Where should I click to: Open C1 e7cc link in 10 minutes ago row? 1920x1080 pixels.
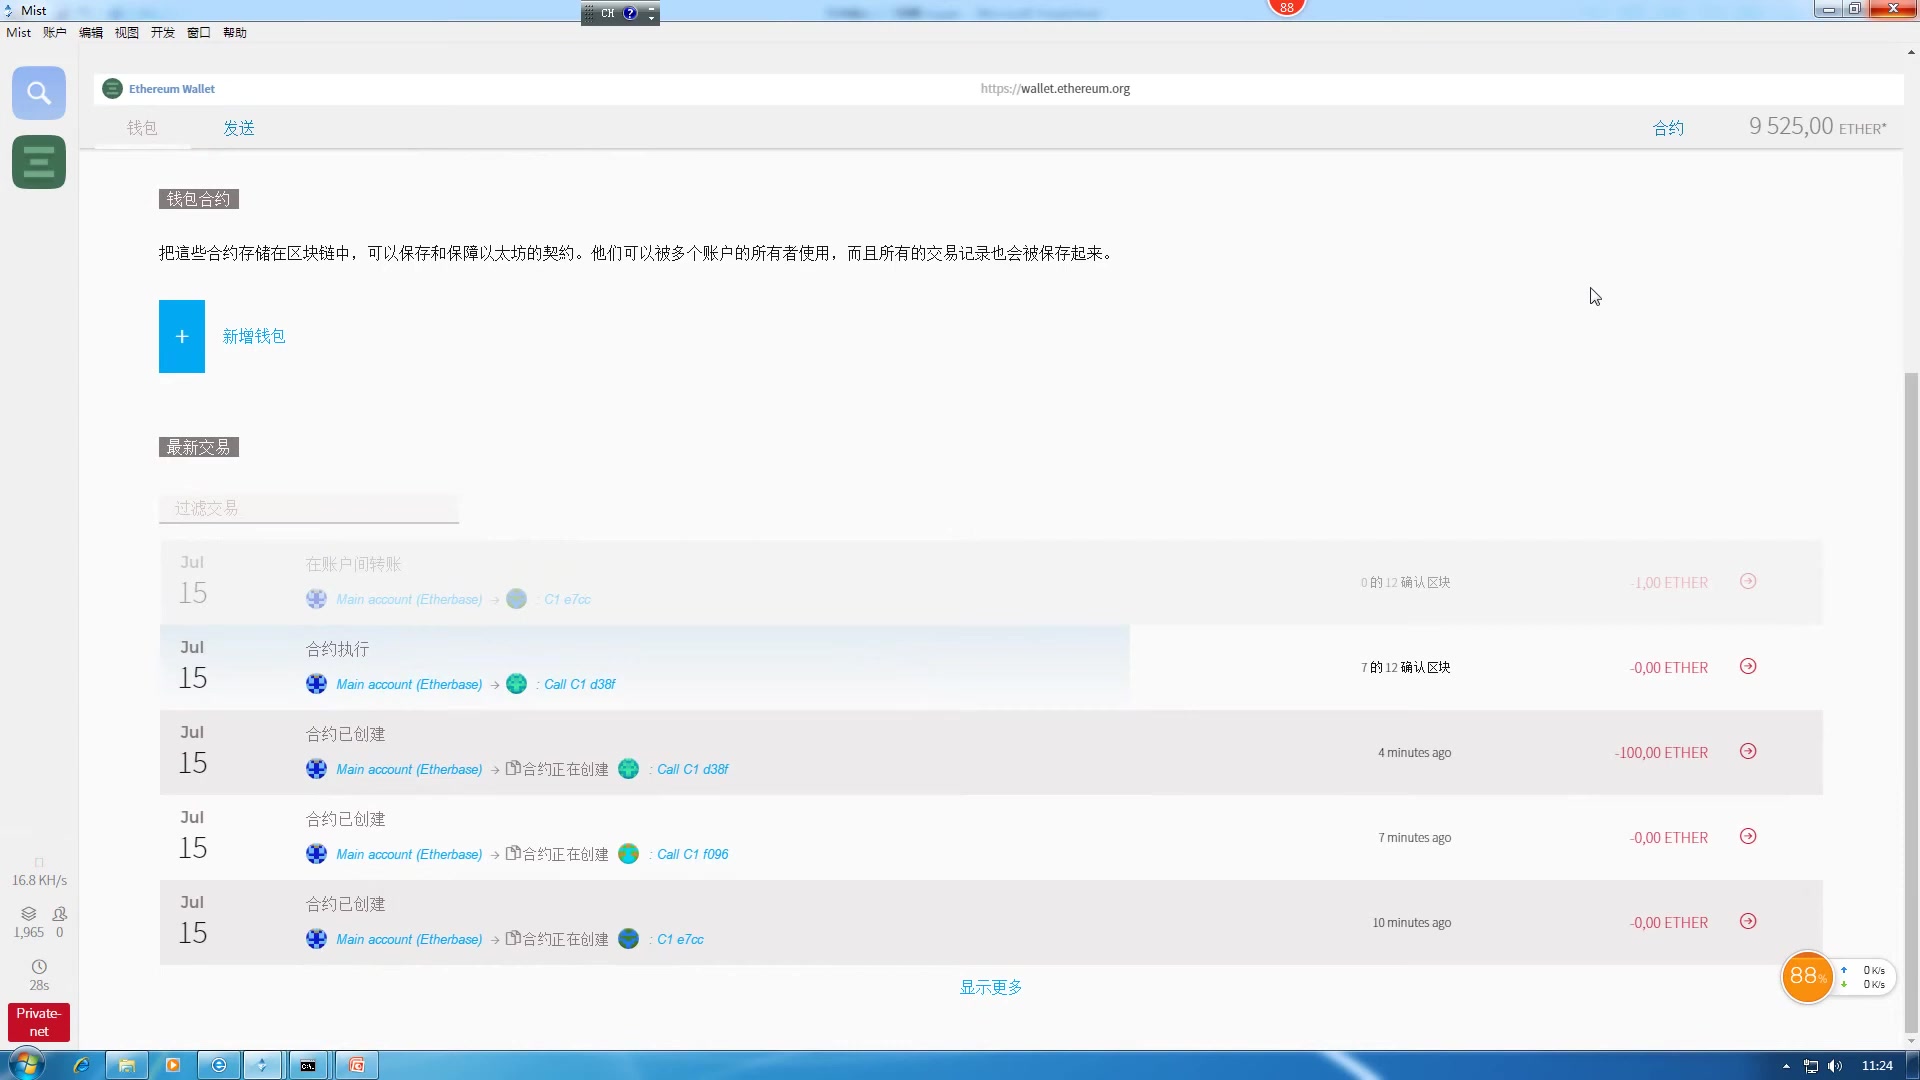(x=680, y=939)
